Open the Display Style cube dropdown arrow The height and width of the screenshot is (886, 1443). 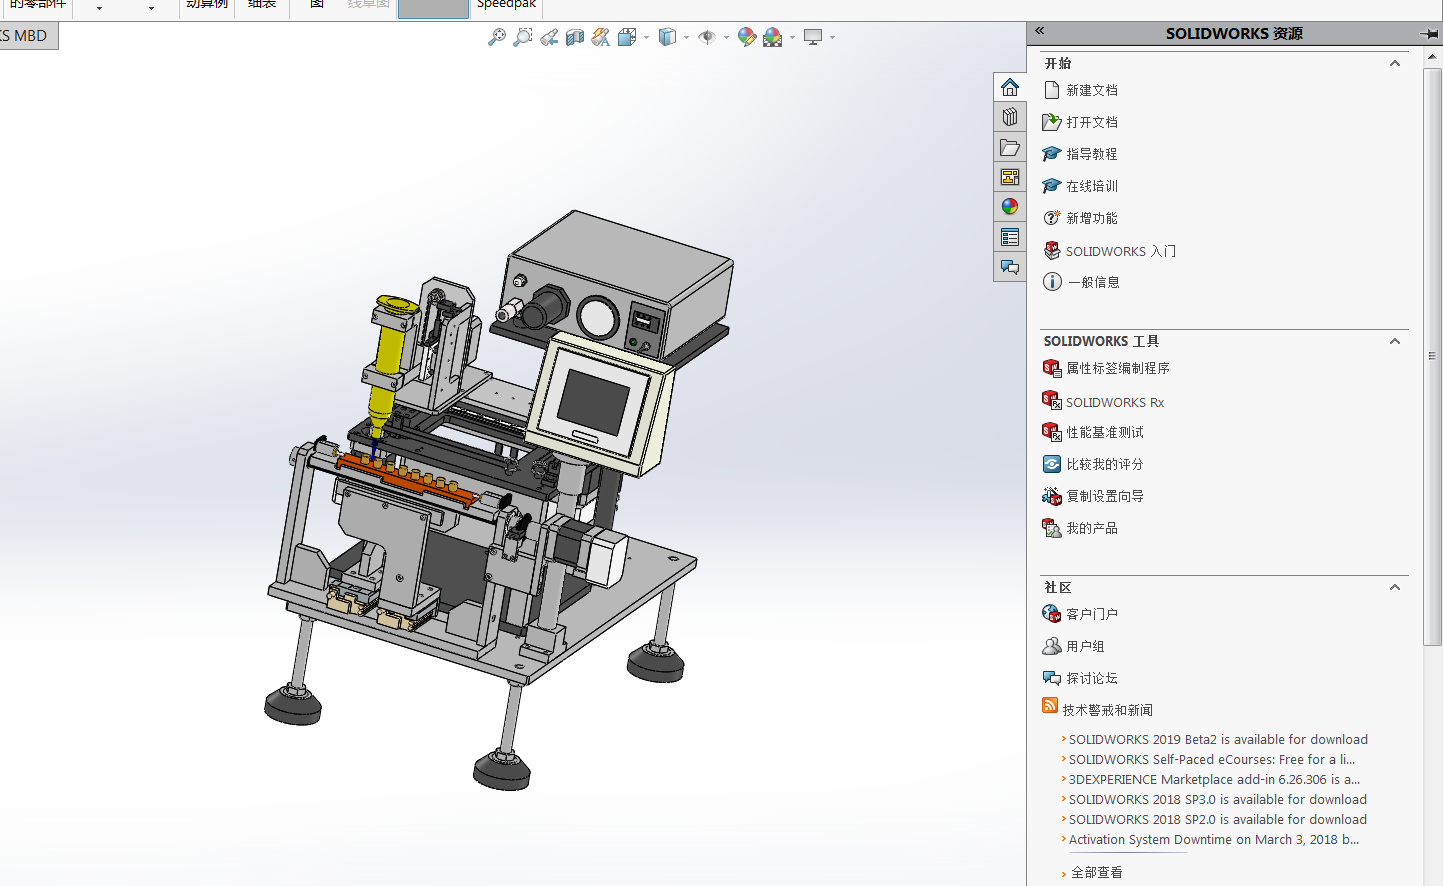(x=686, y=38)
